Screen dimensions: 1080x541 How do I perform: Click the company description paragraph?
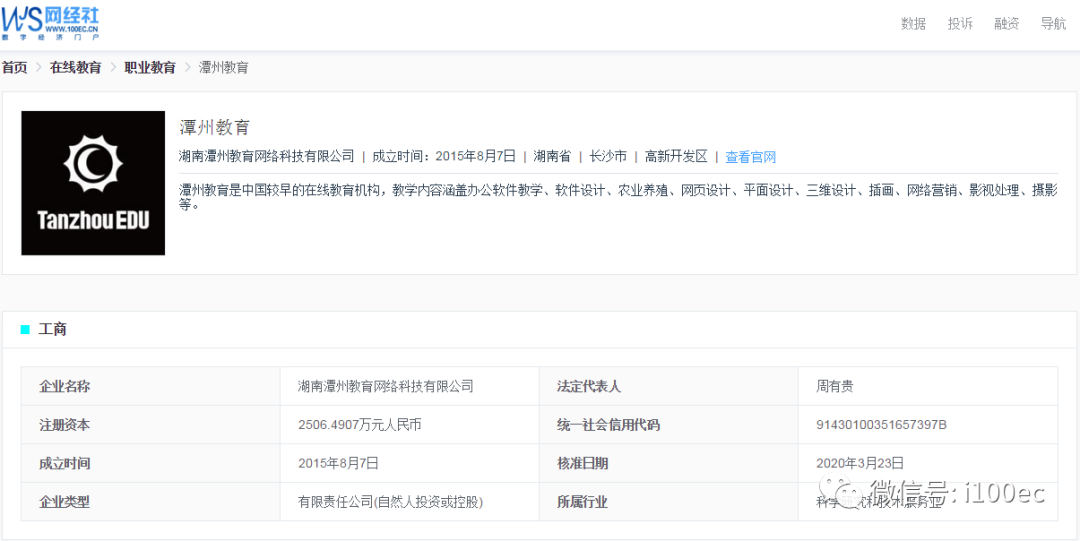pyautogui.click(x=618, y=197)
